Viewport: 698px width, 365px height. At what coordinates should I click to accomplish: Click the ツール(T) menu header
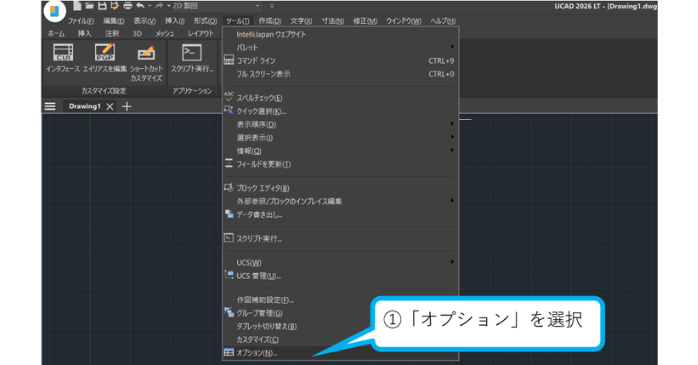click(x=237, y=21)
